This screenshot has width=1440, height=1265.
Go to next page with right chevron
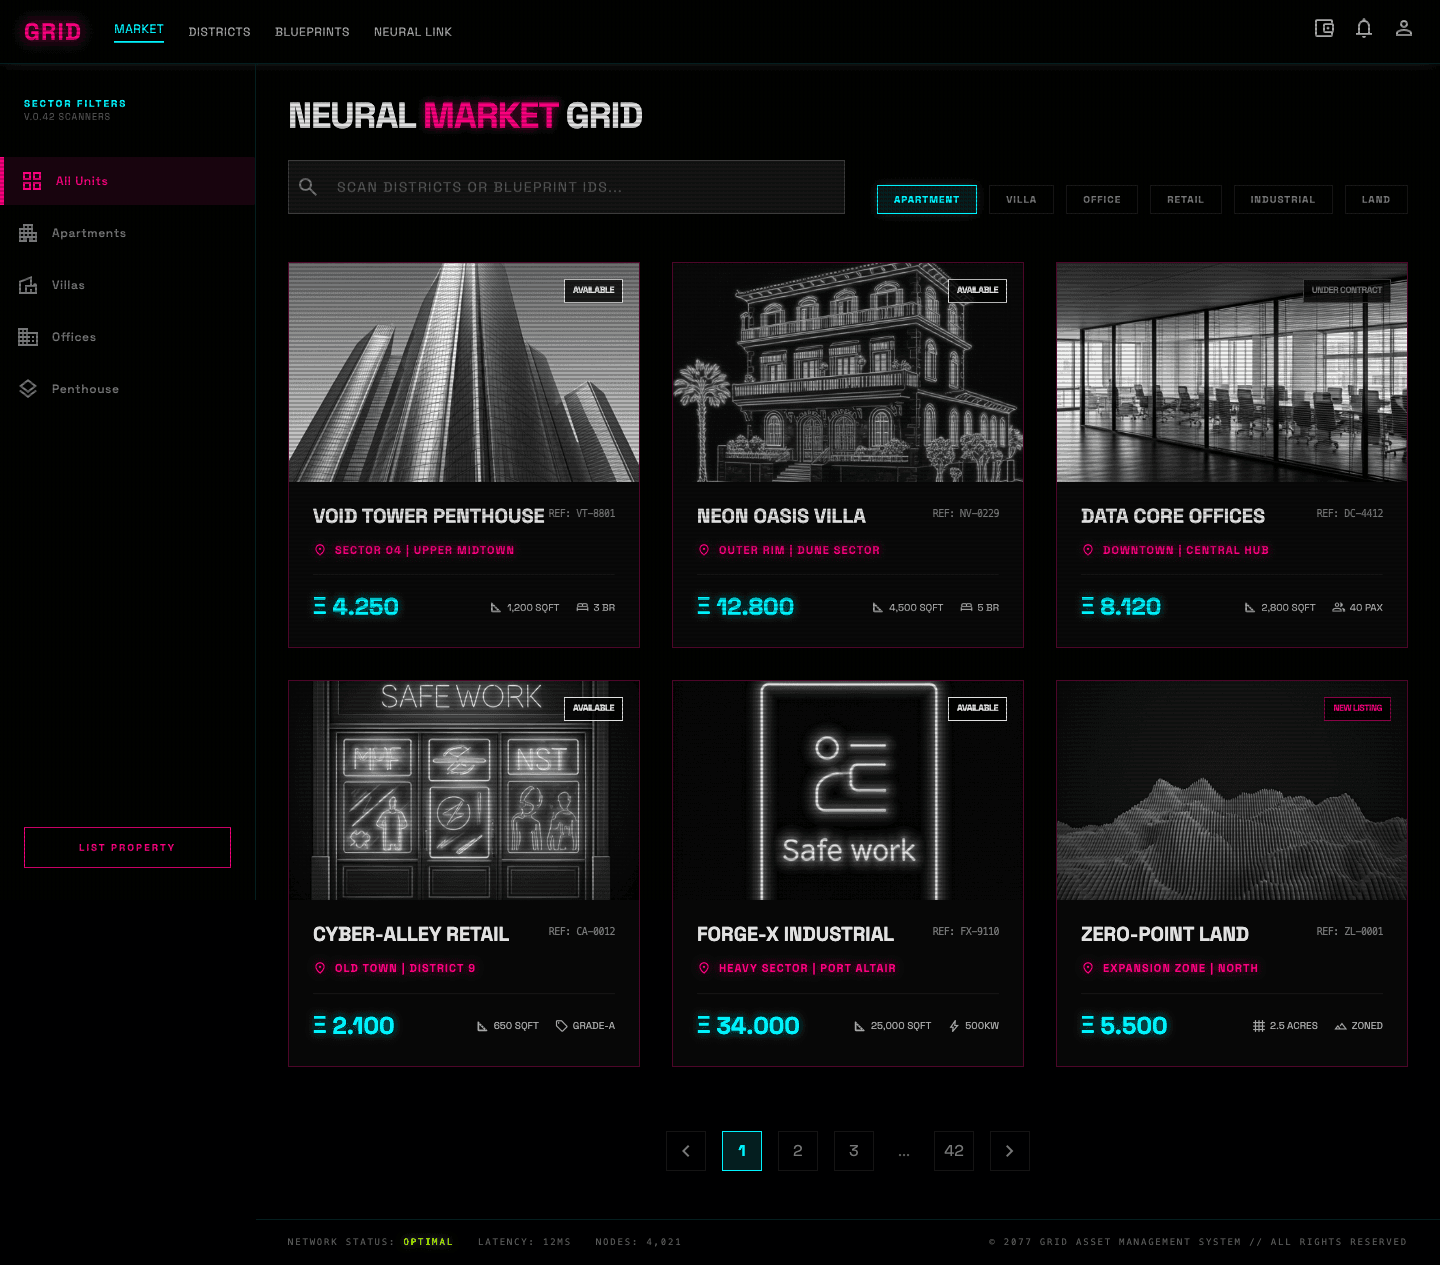pos(1009,1151)
